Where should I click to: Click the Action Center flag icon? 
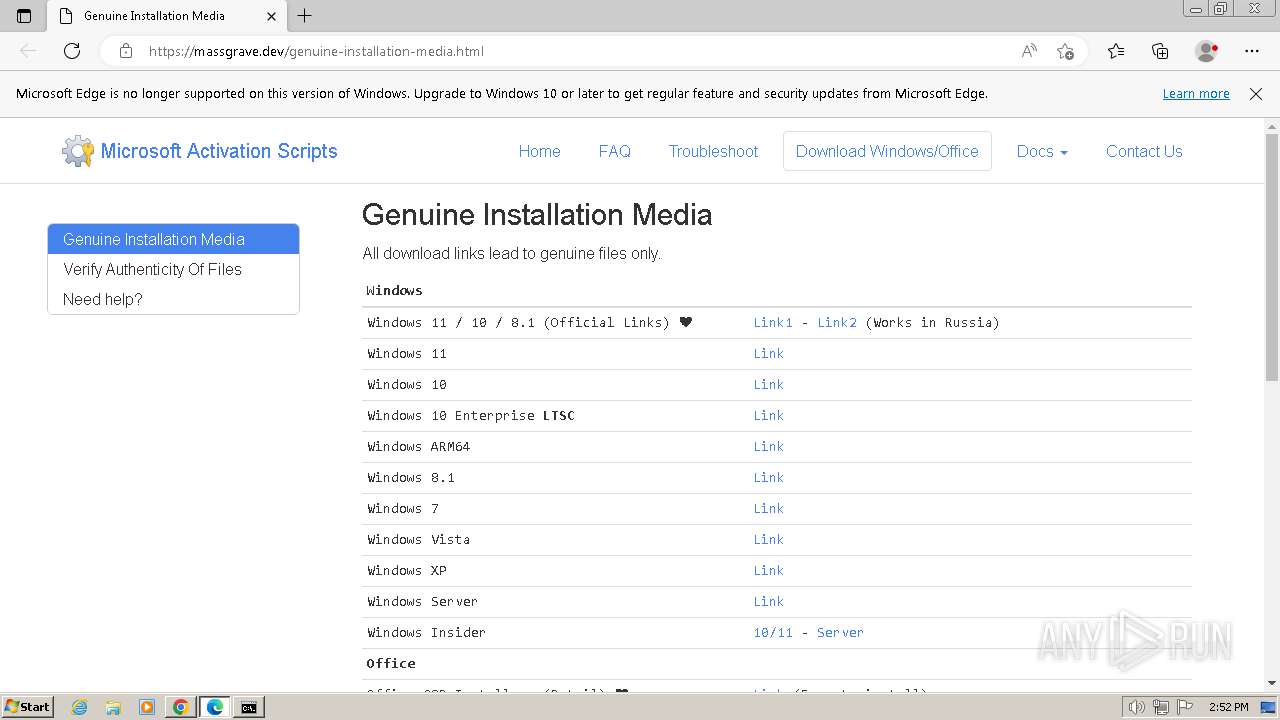(1184, 707)
